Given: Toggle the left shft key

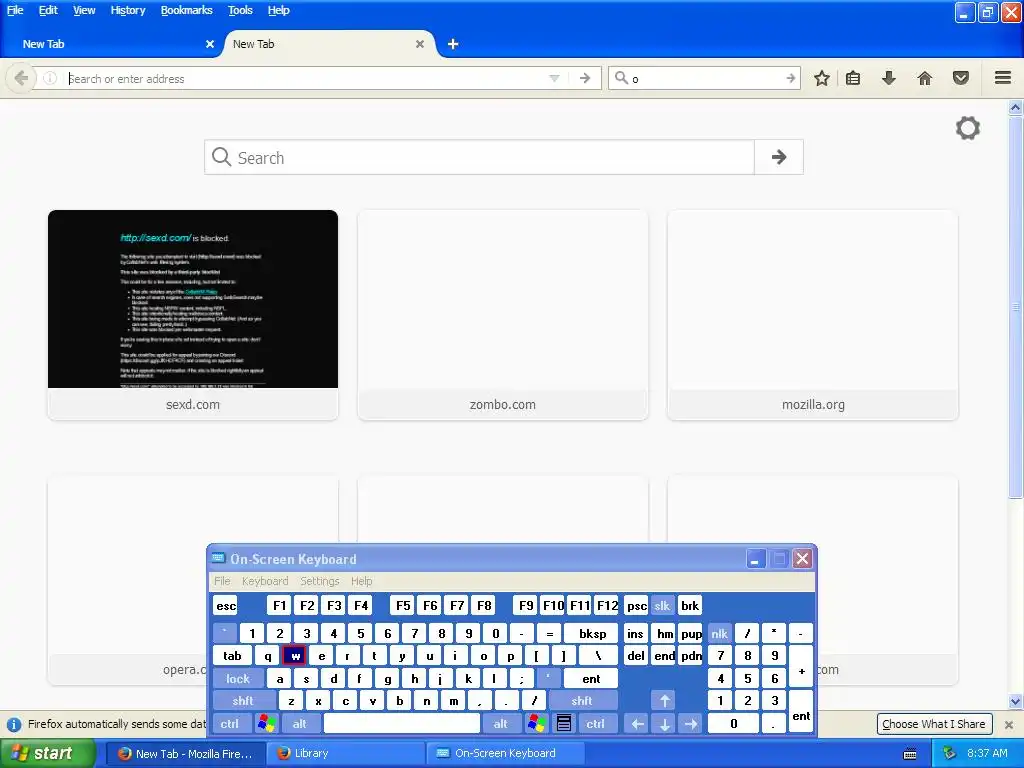Looking at the screenshot, I should point(243,701).
